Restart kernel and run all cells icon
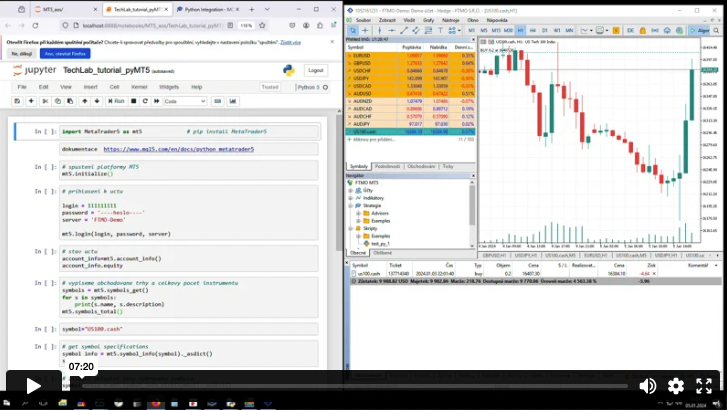727x411 pixels. [x=157, y=101]
